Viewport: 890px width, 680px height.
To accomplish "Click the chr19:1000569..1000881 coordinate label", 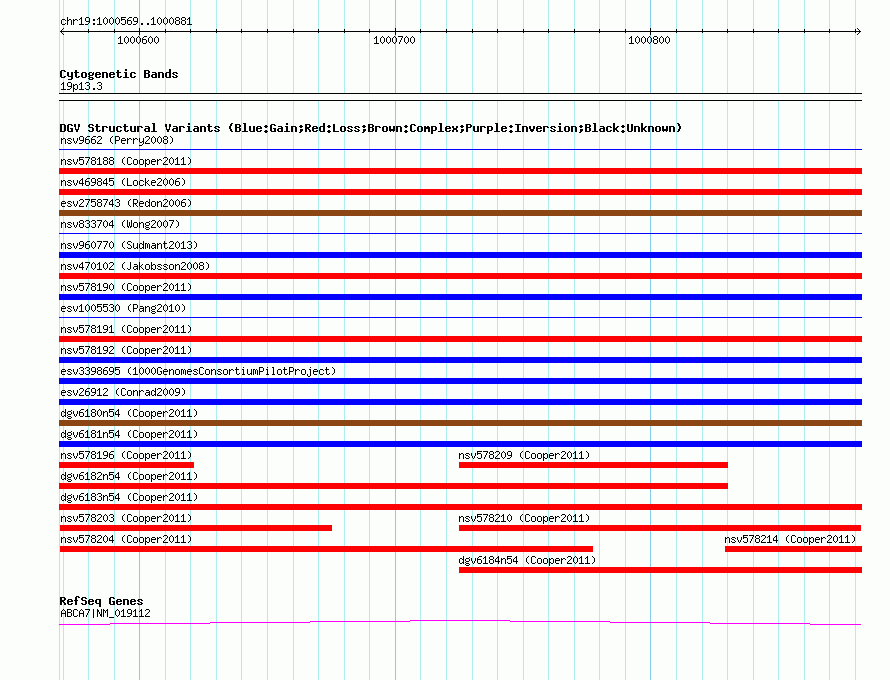I will pos(126,21).
